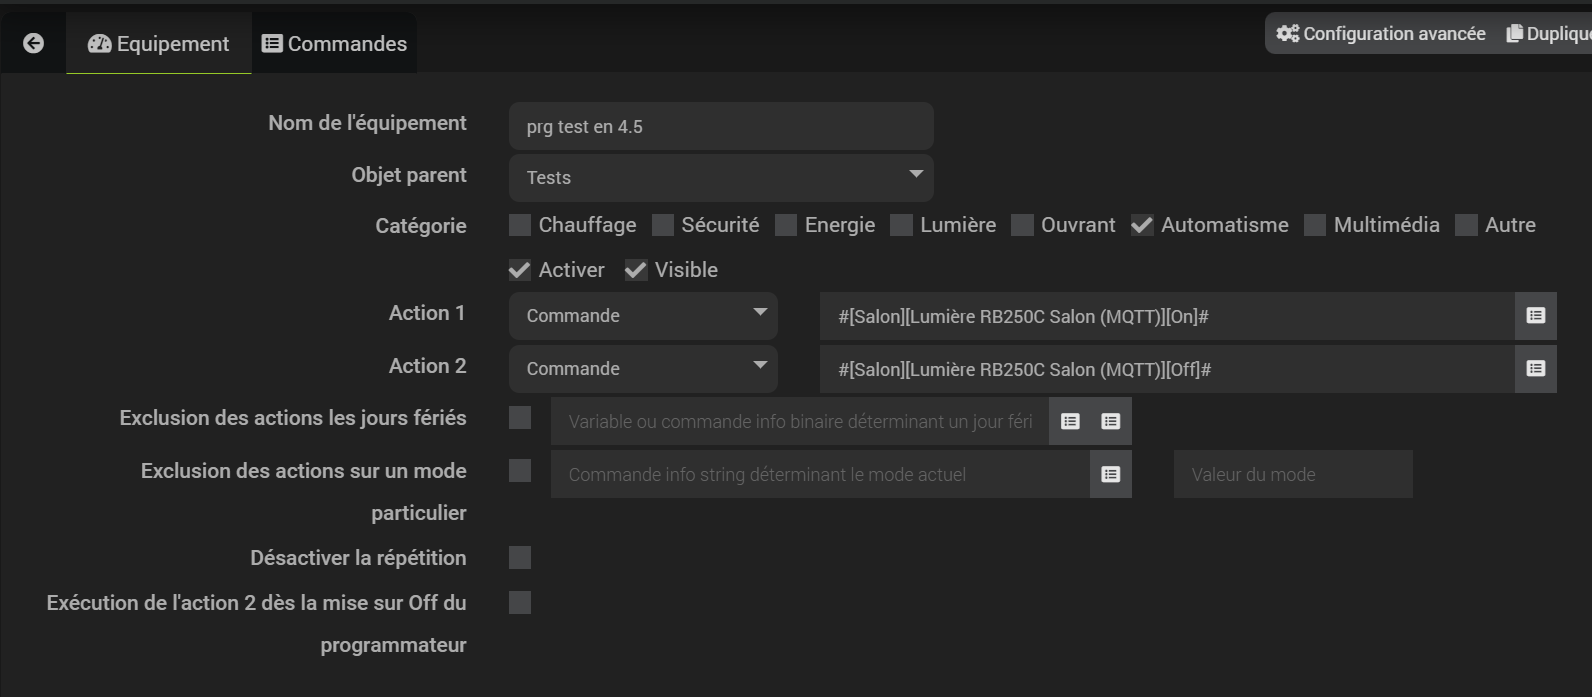The width and height of the screenshot is (1592, 697).
Task: Click the Valeur du mode field
Action: [x=1292, y=475]
